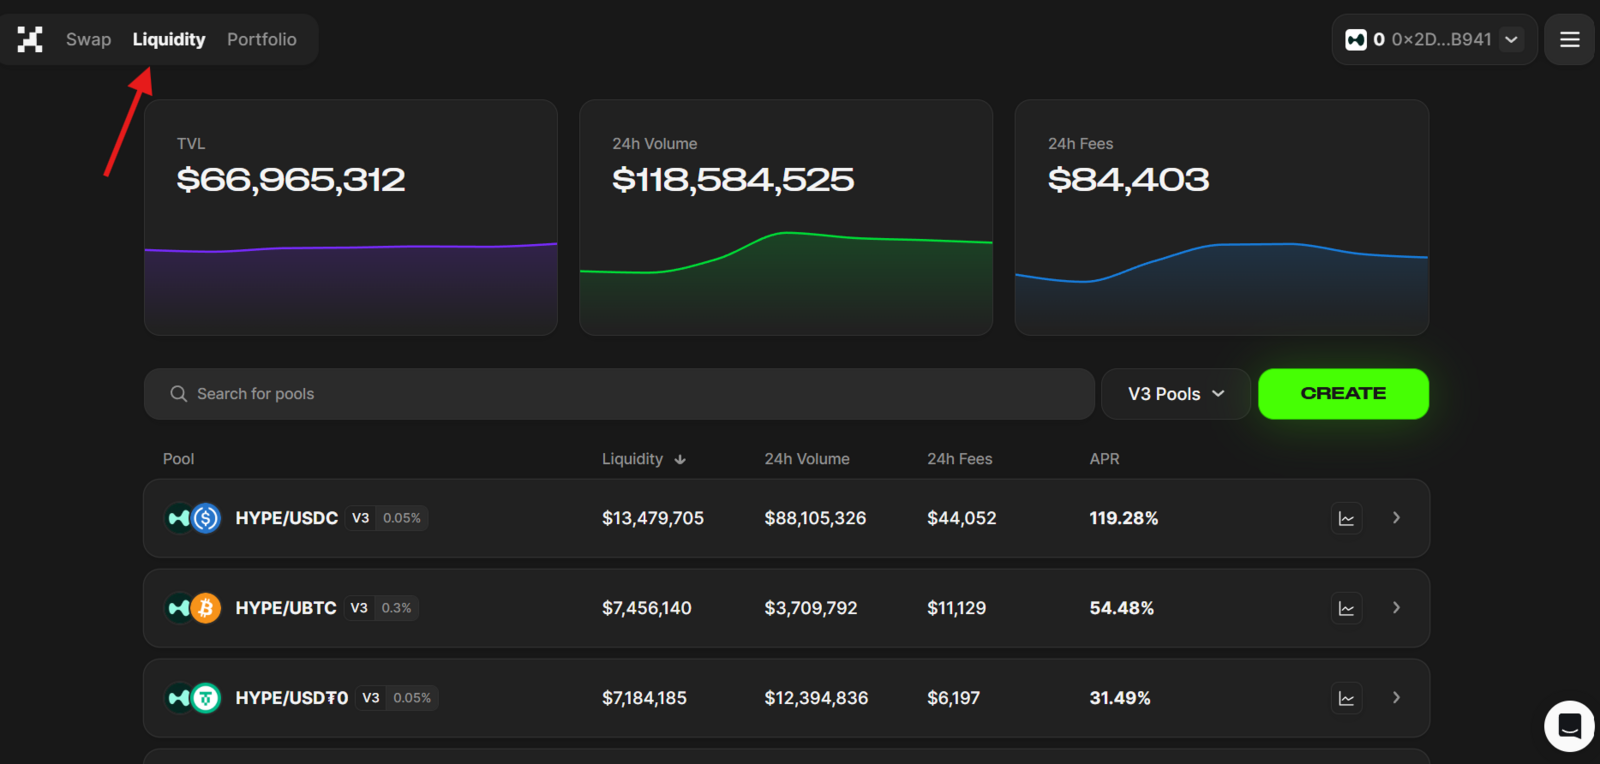Open the hamburger menu
Viewport: 1600px width, 764px height.
1570,40
